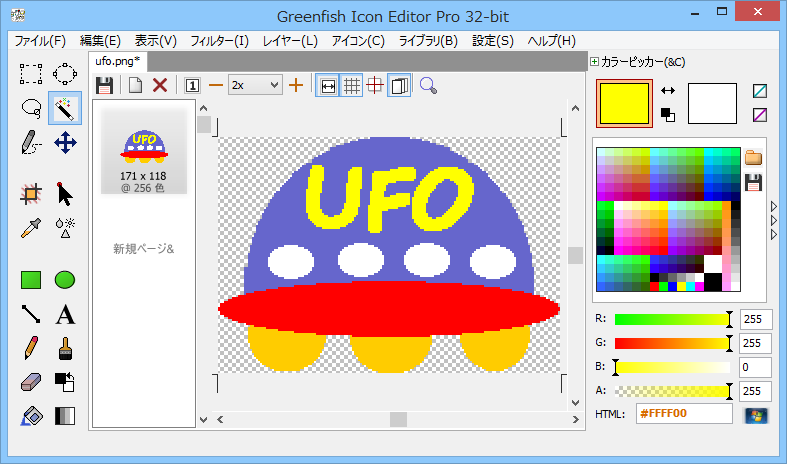Click the Save disk icon in toolbar
The width and height of the screenshot is (787, 464).
[104, 86]
